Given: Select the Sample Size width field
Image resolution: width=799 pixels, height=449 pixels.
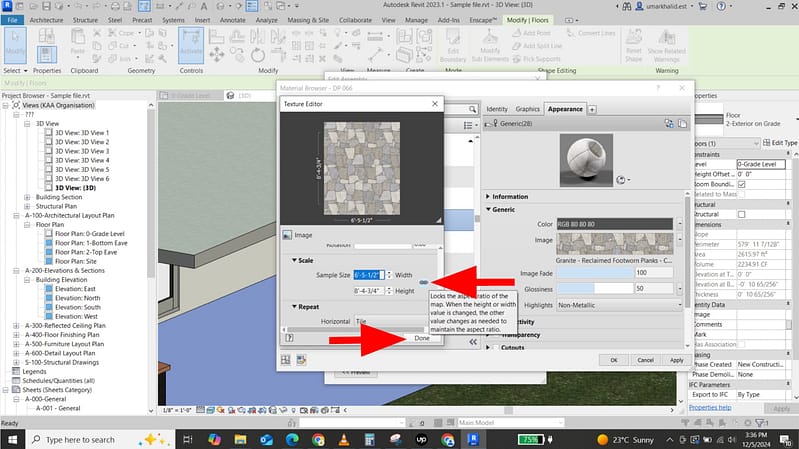Looking at the screenshot, I should [369, 274].
